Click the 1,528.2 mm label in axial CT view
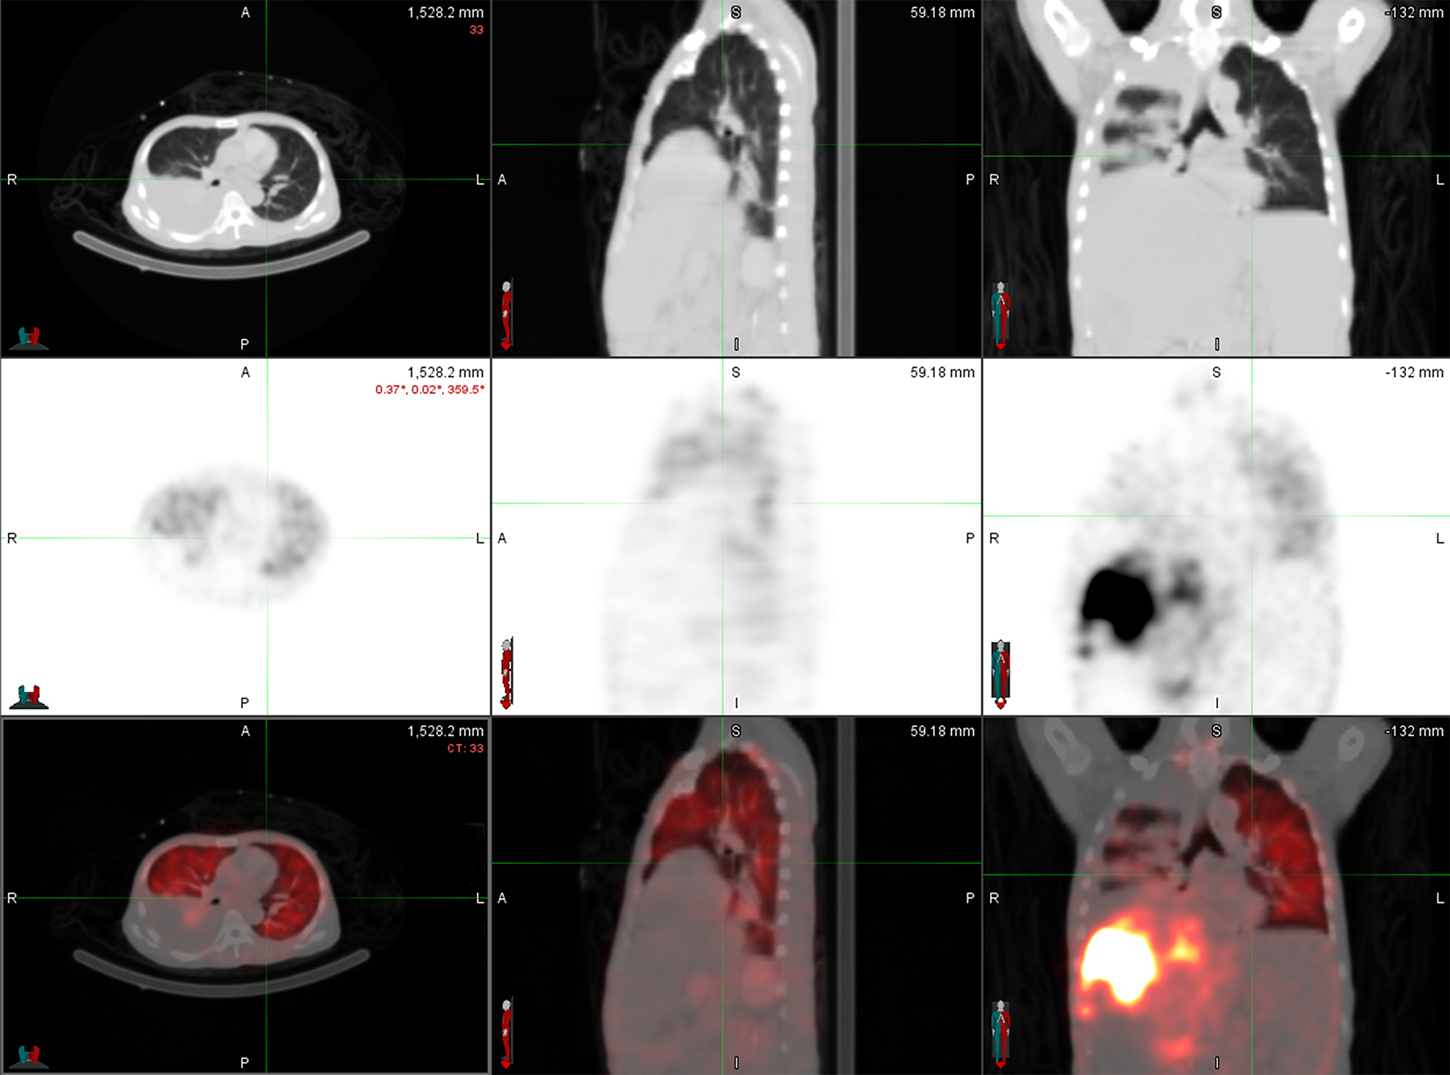 tap(444, 11)
